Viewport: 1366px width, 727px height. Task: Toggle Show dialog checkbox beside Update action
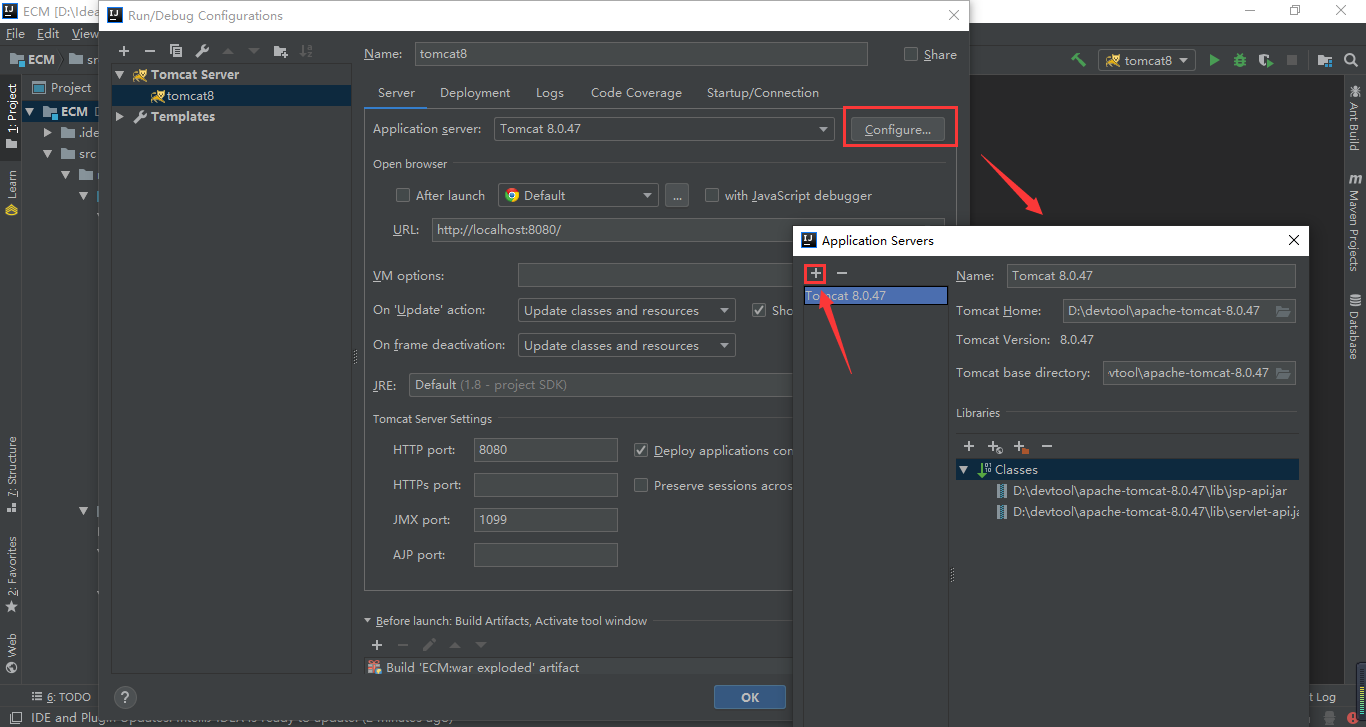(x=759, y=310)
